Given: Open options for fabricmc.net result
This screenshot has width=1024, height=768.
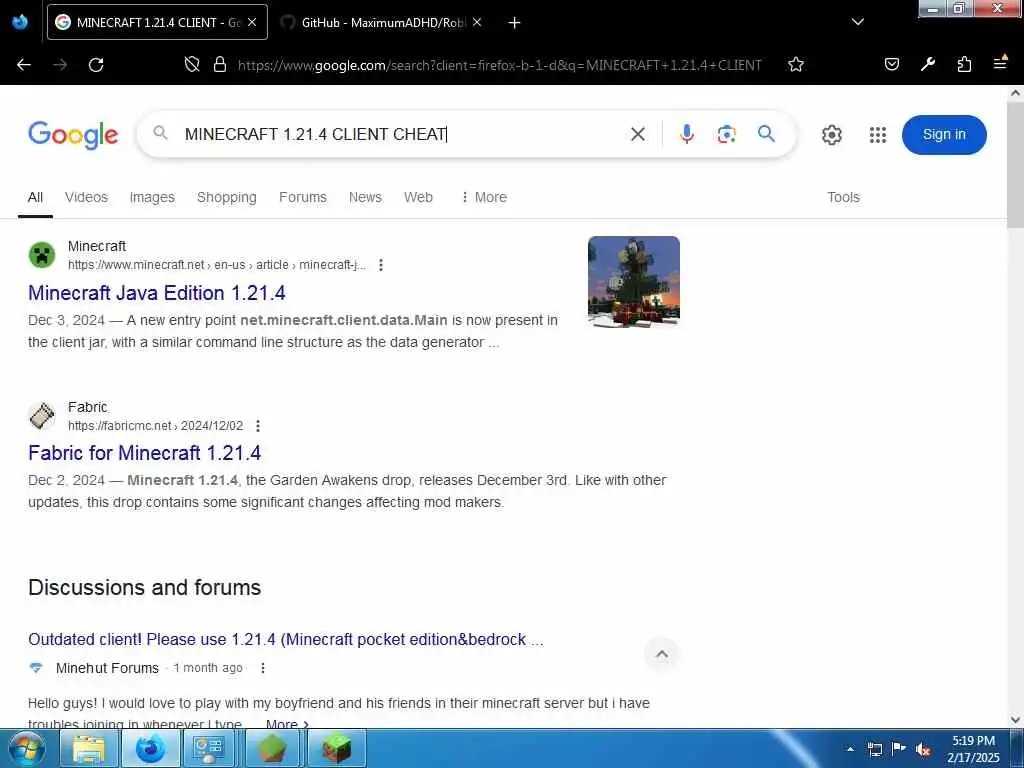Looking at the screenshot, I should (258, 426).
